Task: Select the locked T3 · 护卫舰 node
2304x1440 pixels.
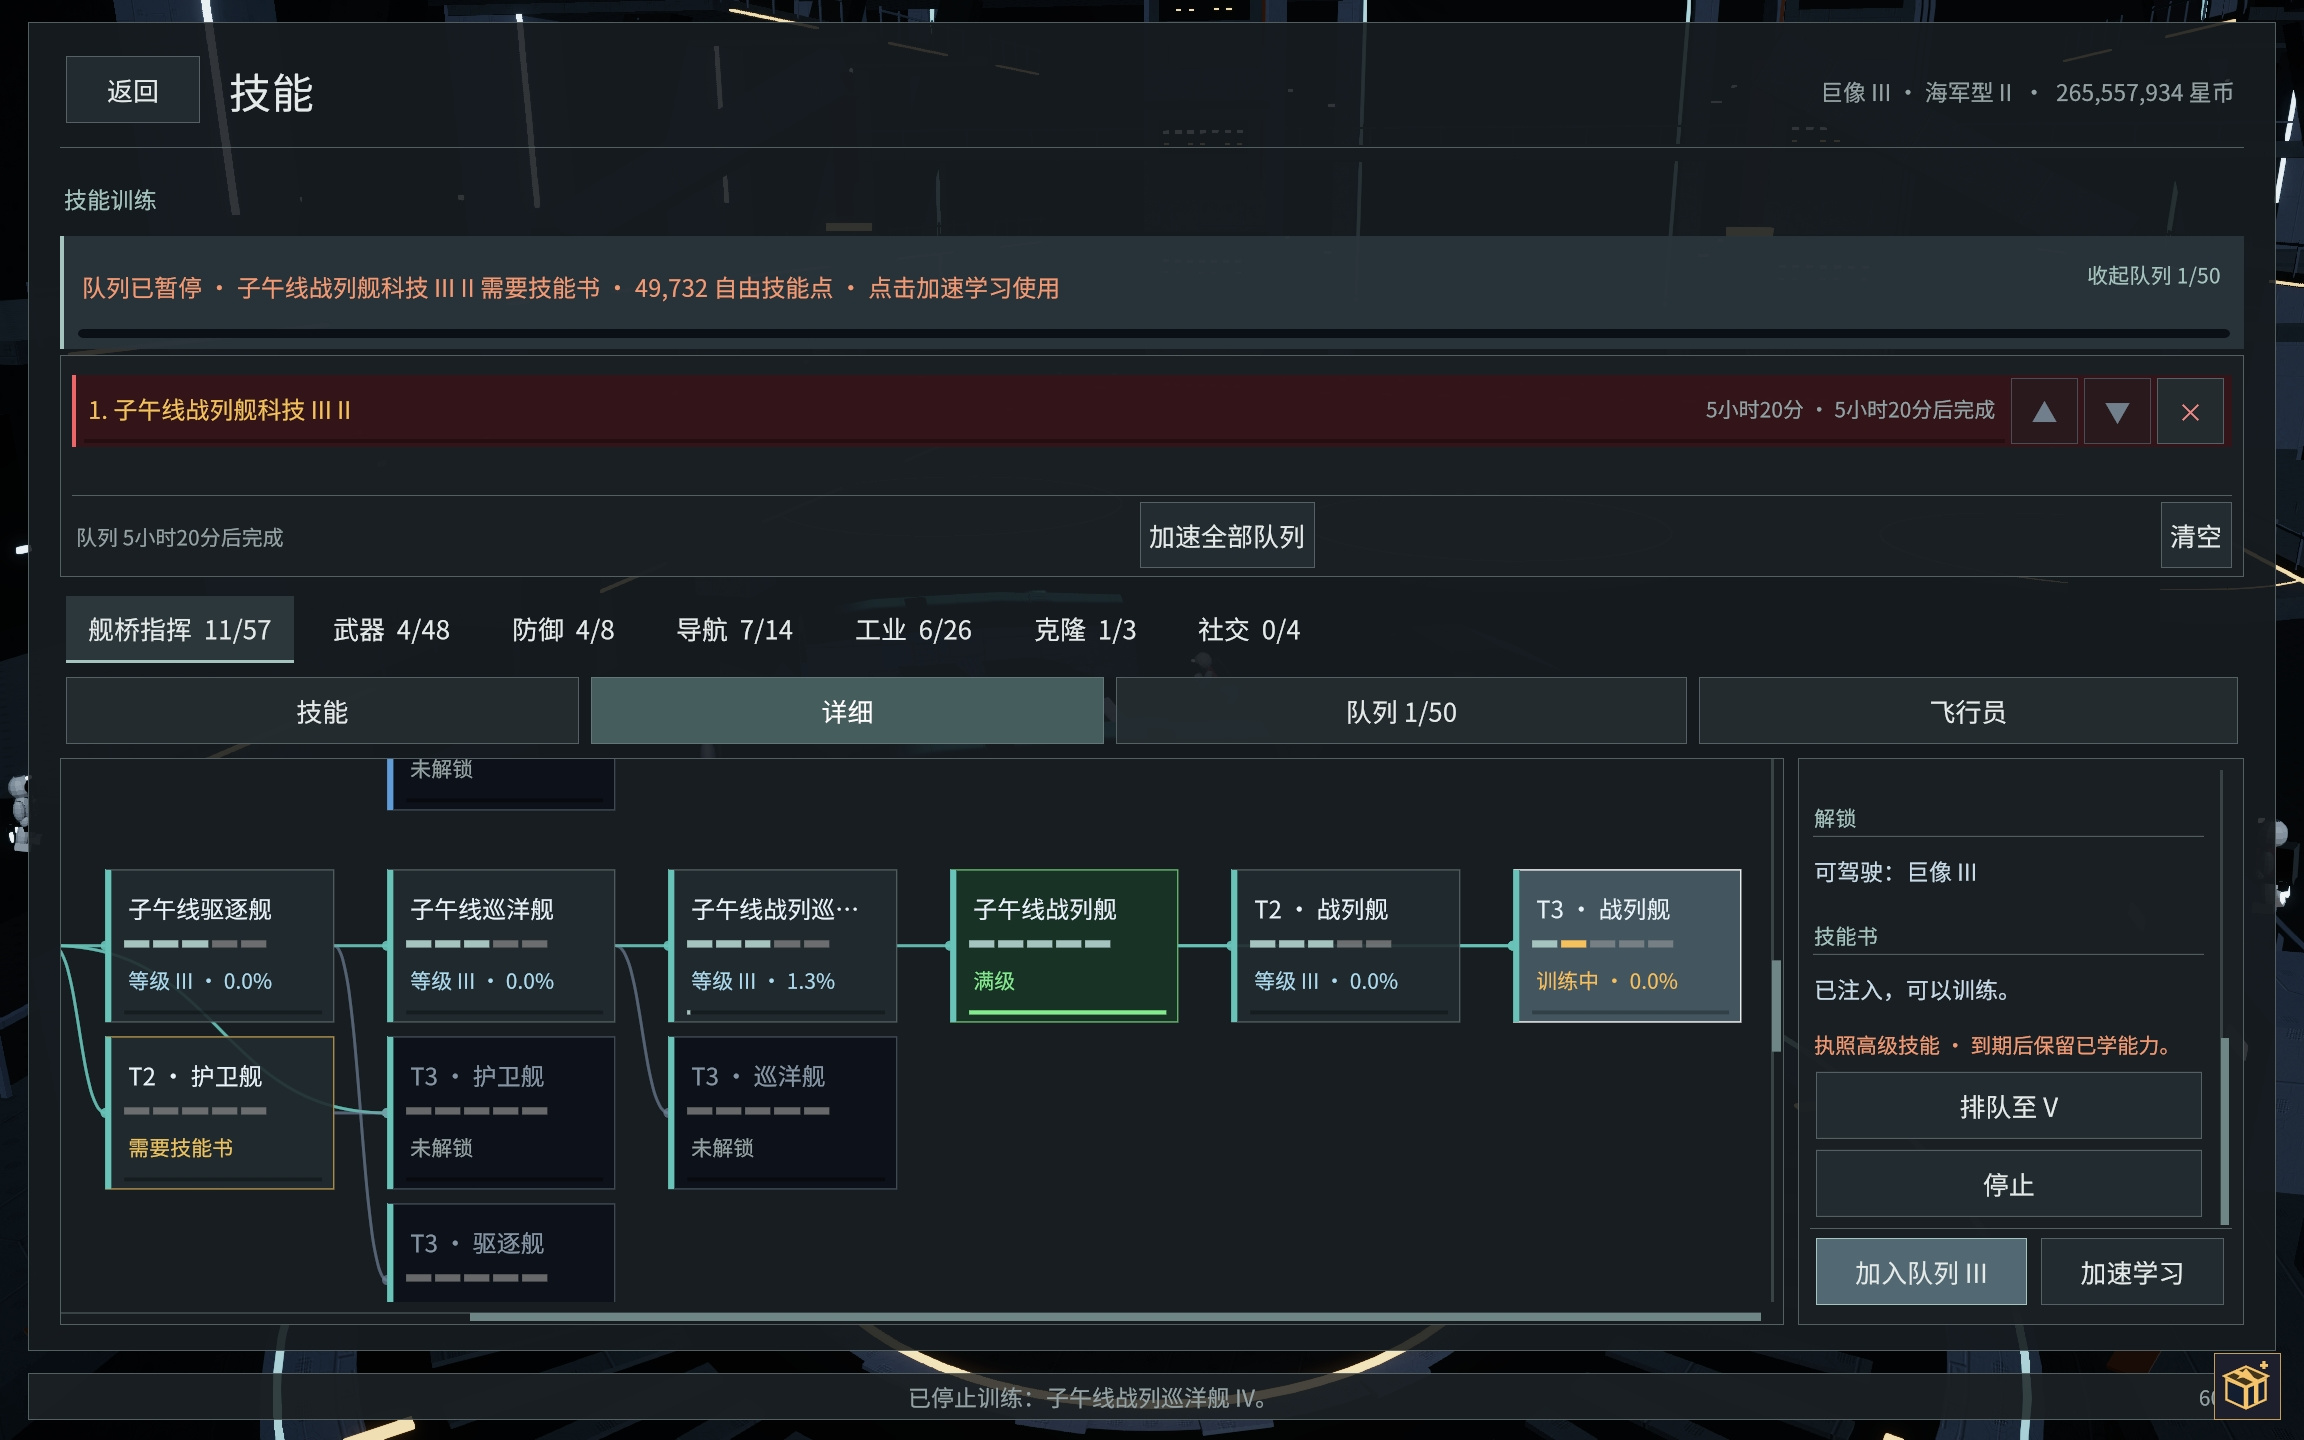Action: (x=501, y=1112)
